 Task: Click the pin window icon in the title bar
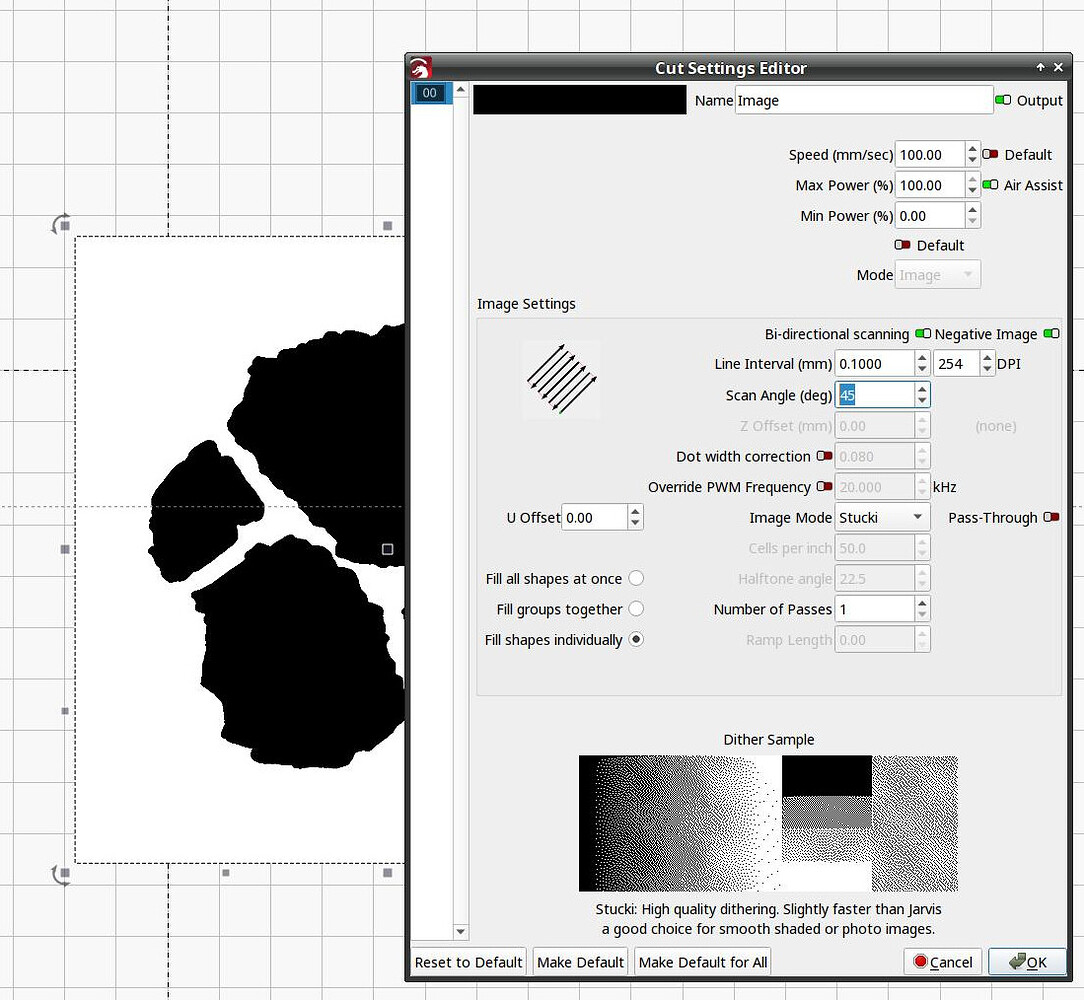(1040, 67)
